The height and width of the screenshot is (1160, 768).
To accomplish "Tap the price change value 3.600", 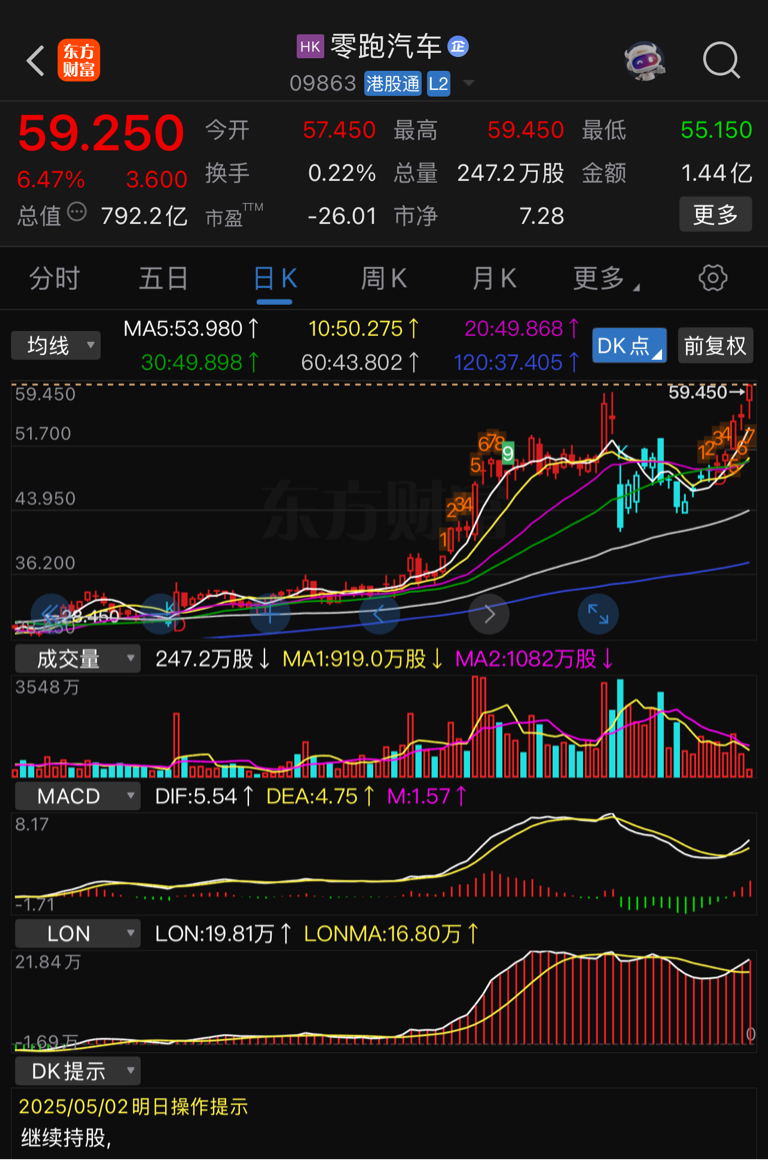I will [x=156, y=179].
